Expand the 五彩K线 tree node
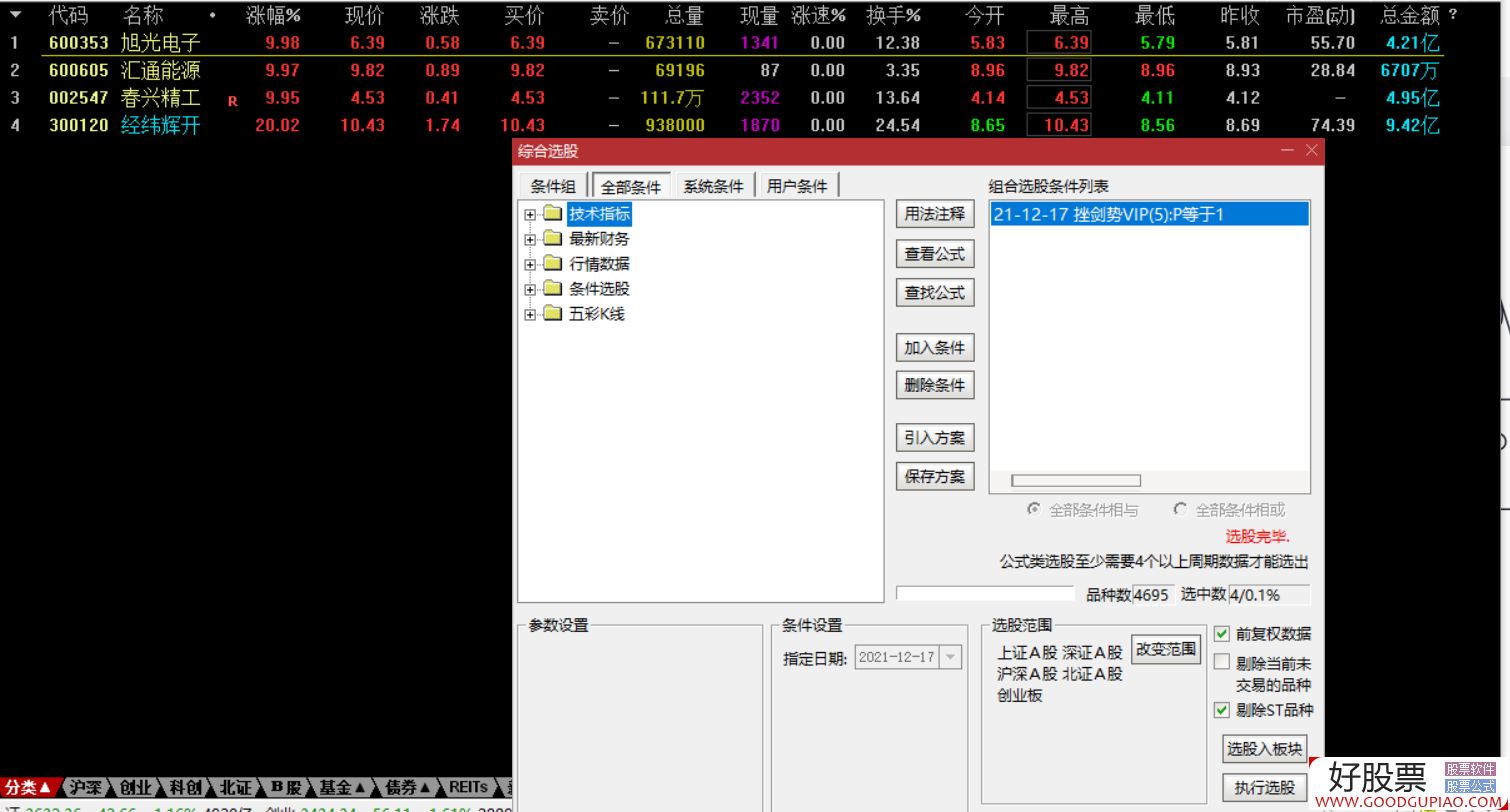Image resolution: width=1510 pixels, height=812 pixels. tap(530, 314)
